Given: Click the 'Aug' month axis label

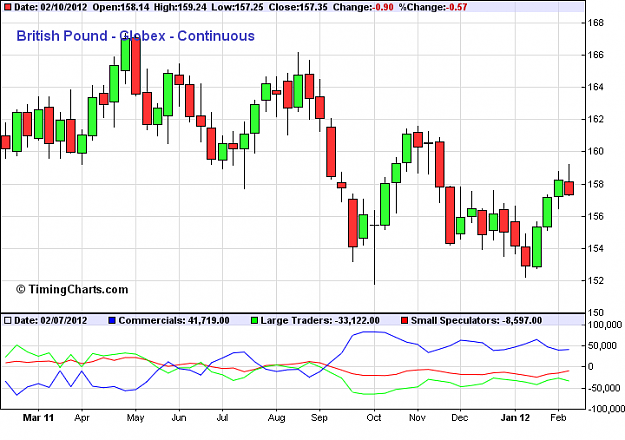Looking at the screenshot, I should (x=276, y=418).
